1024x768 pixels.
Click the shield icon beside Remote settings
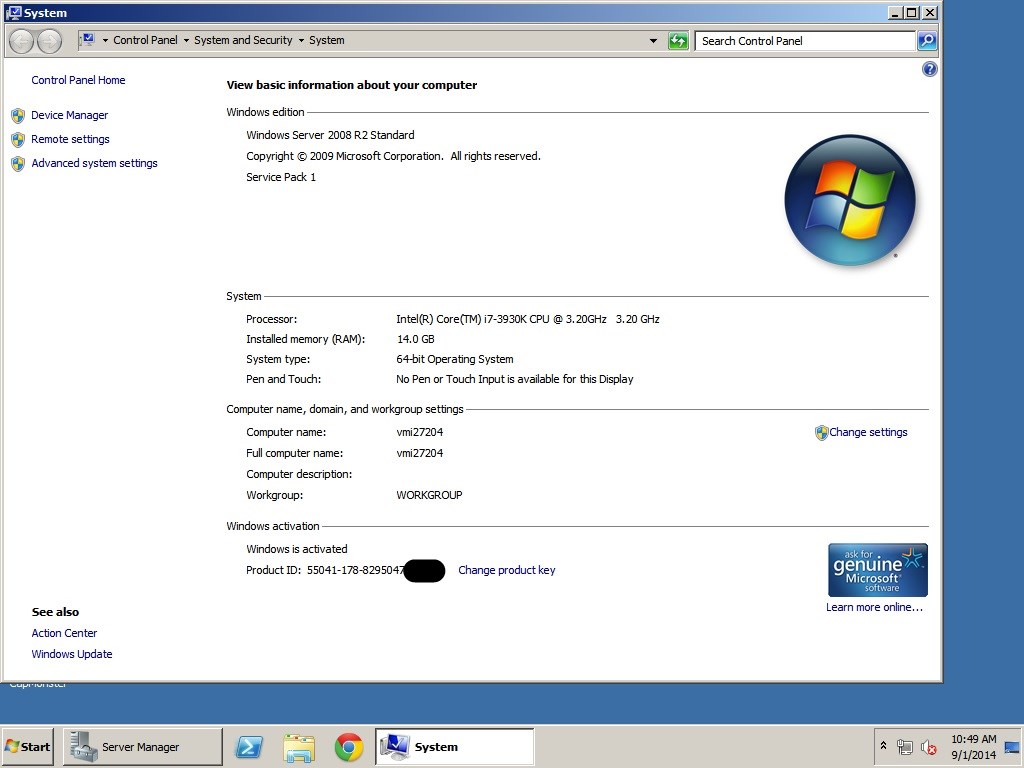[18, 140]
